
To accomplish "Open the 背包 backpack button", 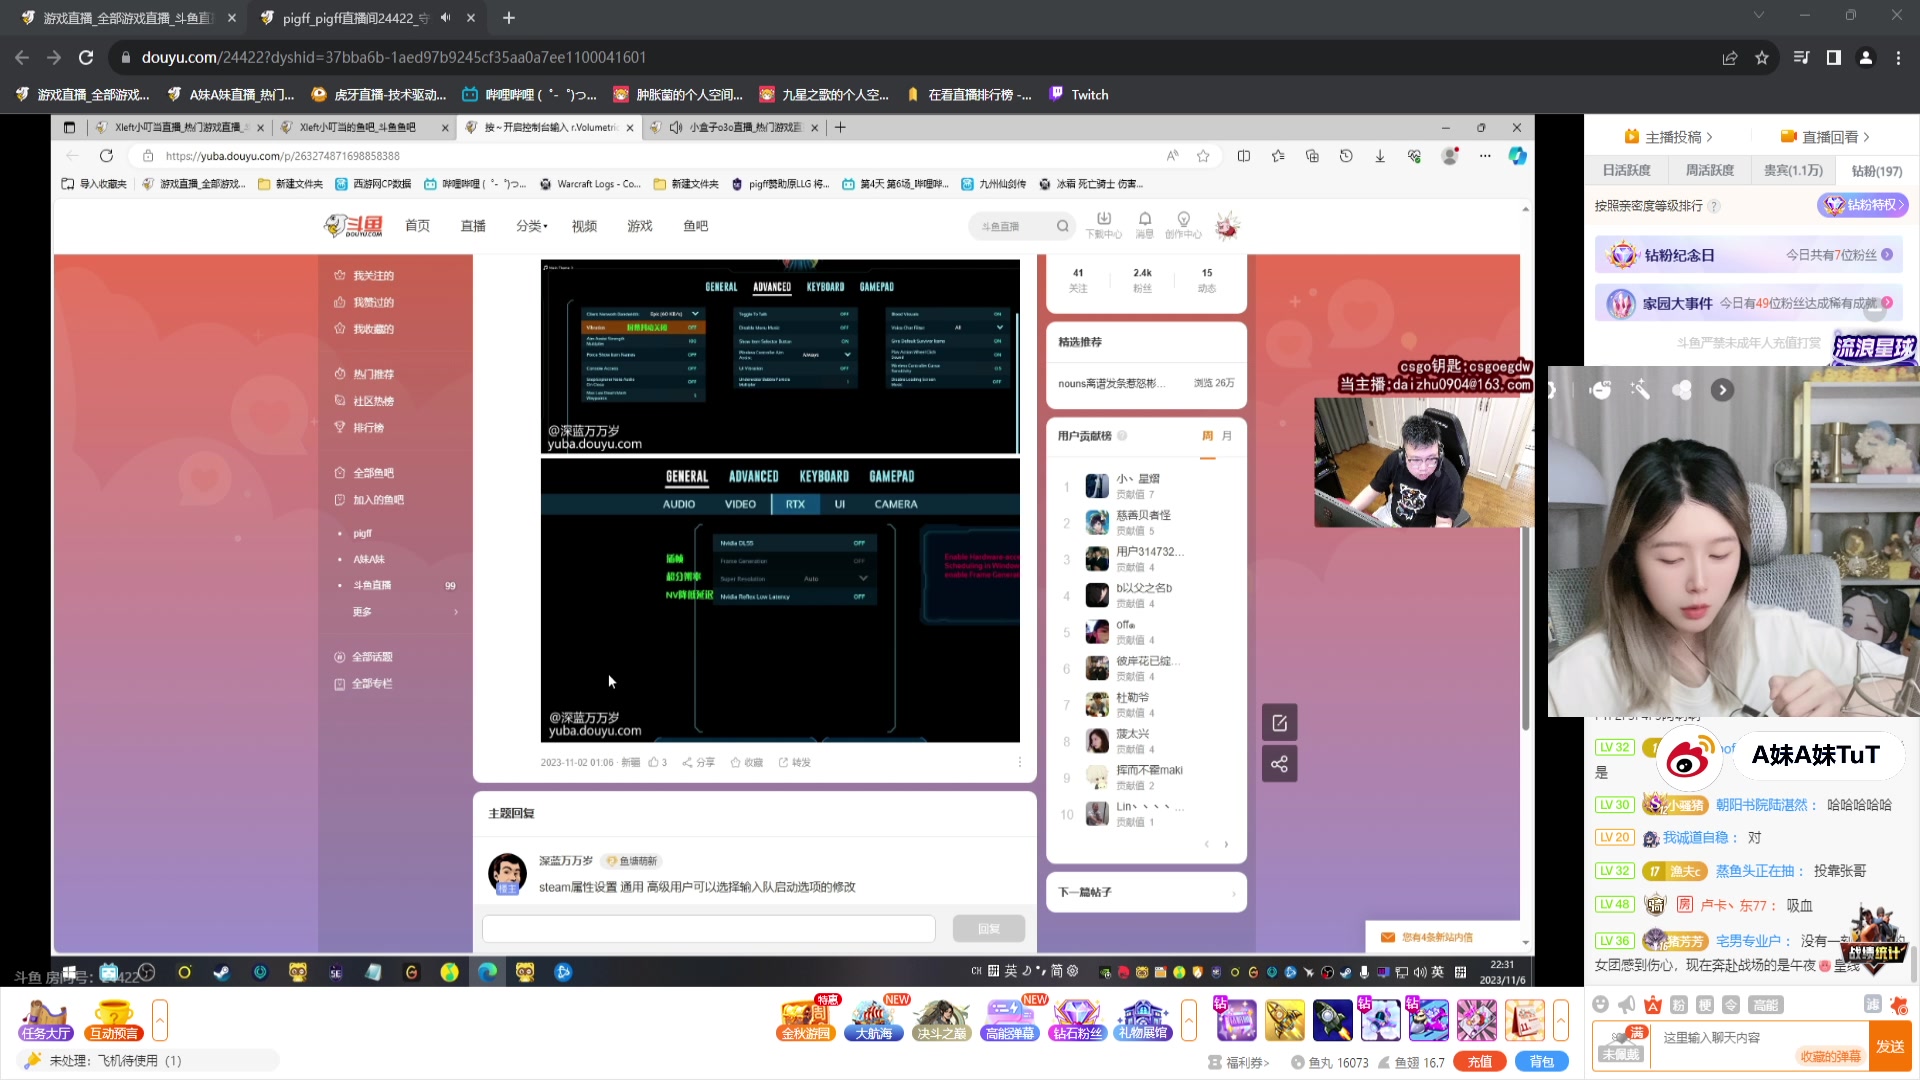I will pyautogui.click(x=1542, y=1062).
